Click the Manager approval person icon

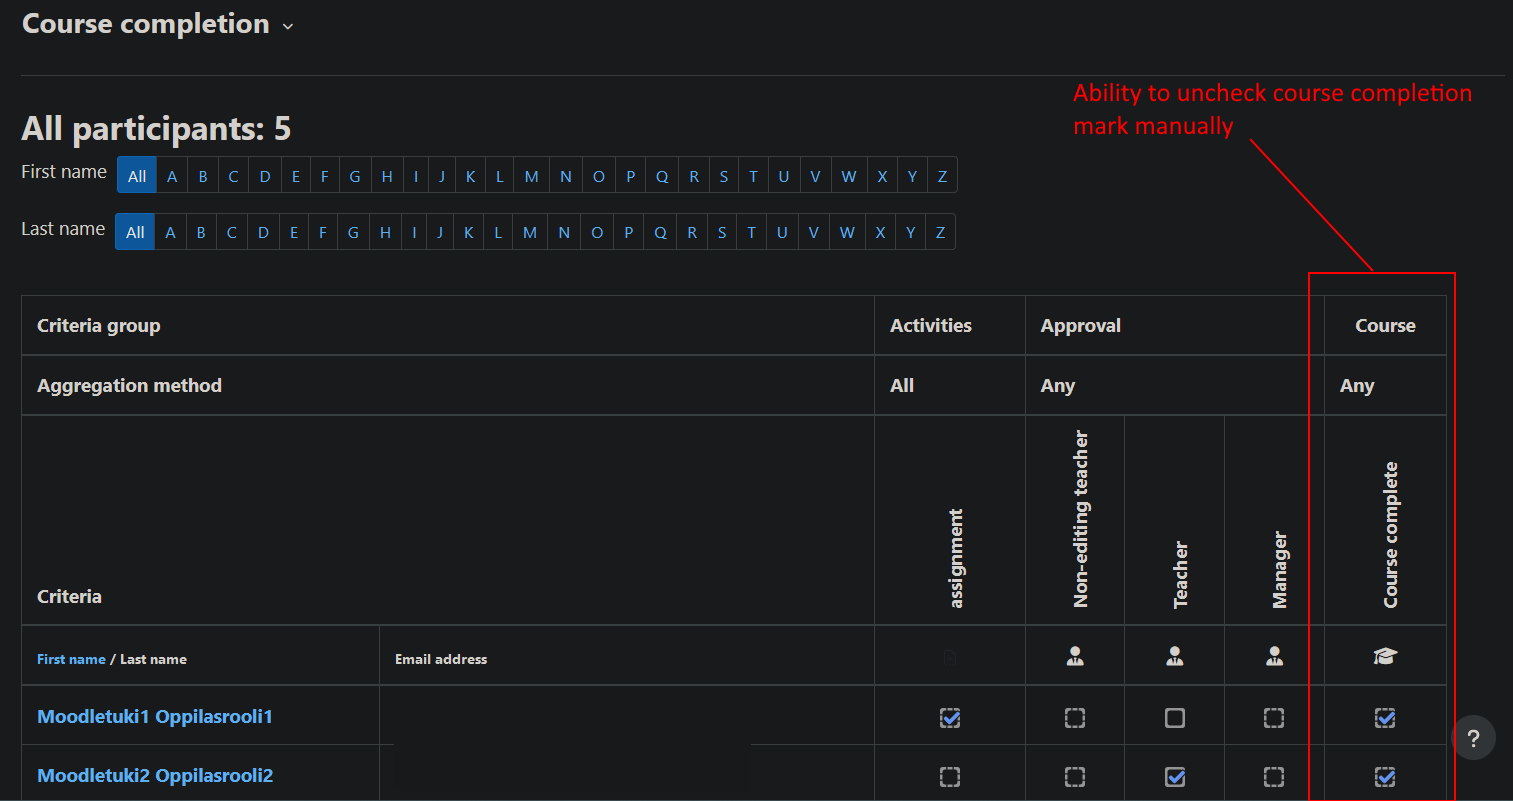tap(1274, 656)
